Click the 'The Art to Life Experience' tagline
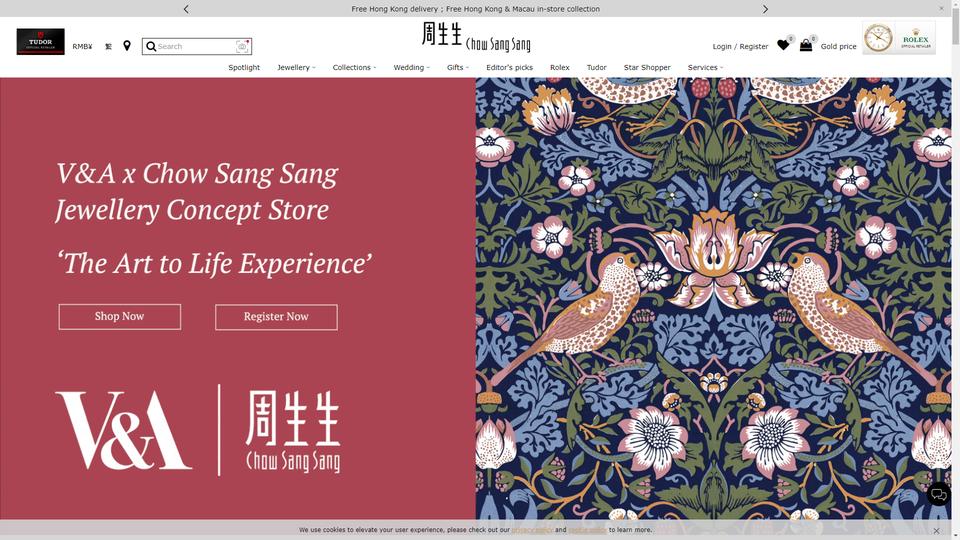Image resolution: width=960 pixels, height=540 pixels. [214, 264]
